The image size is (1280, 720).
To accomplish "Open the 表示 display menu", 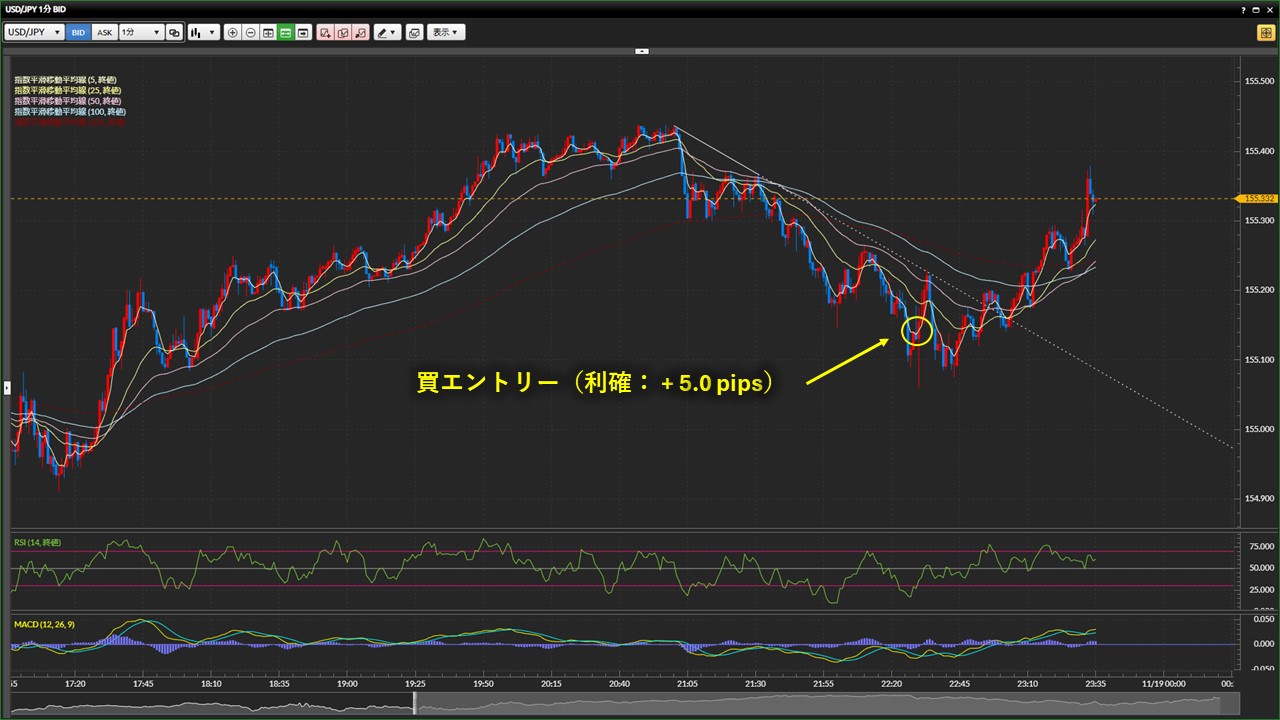I will coord(446,32).
